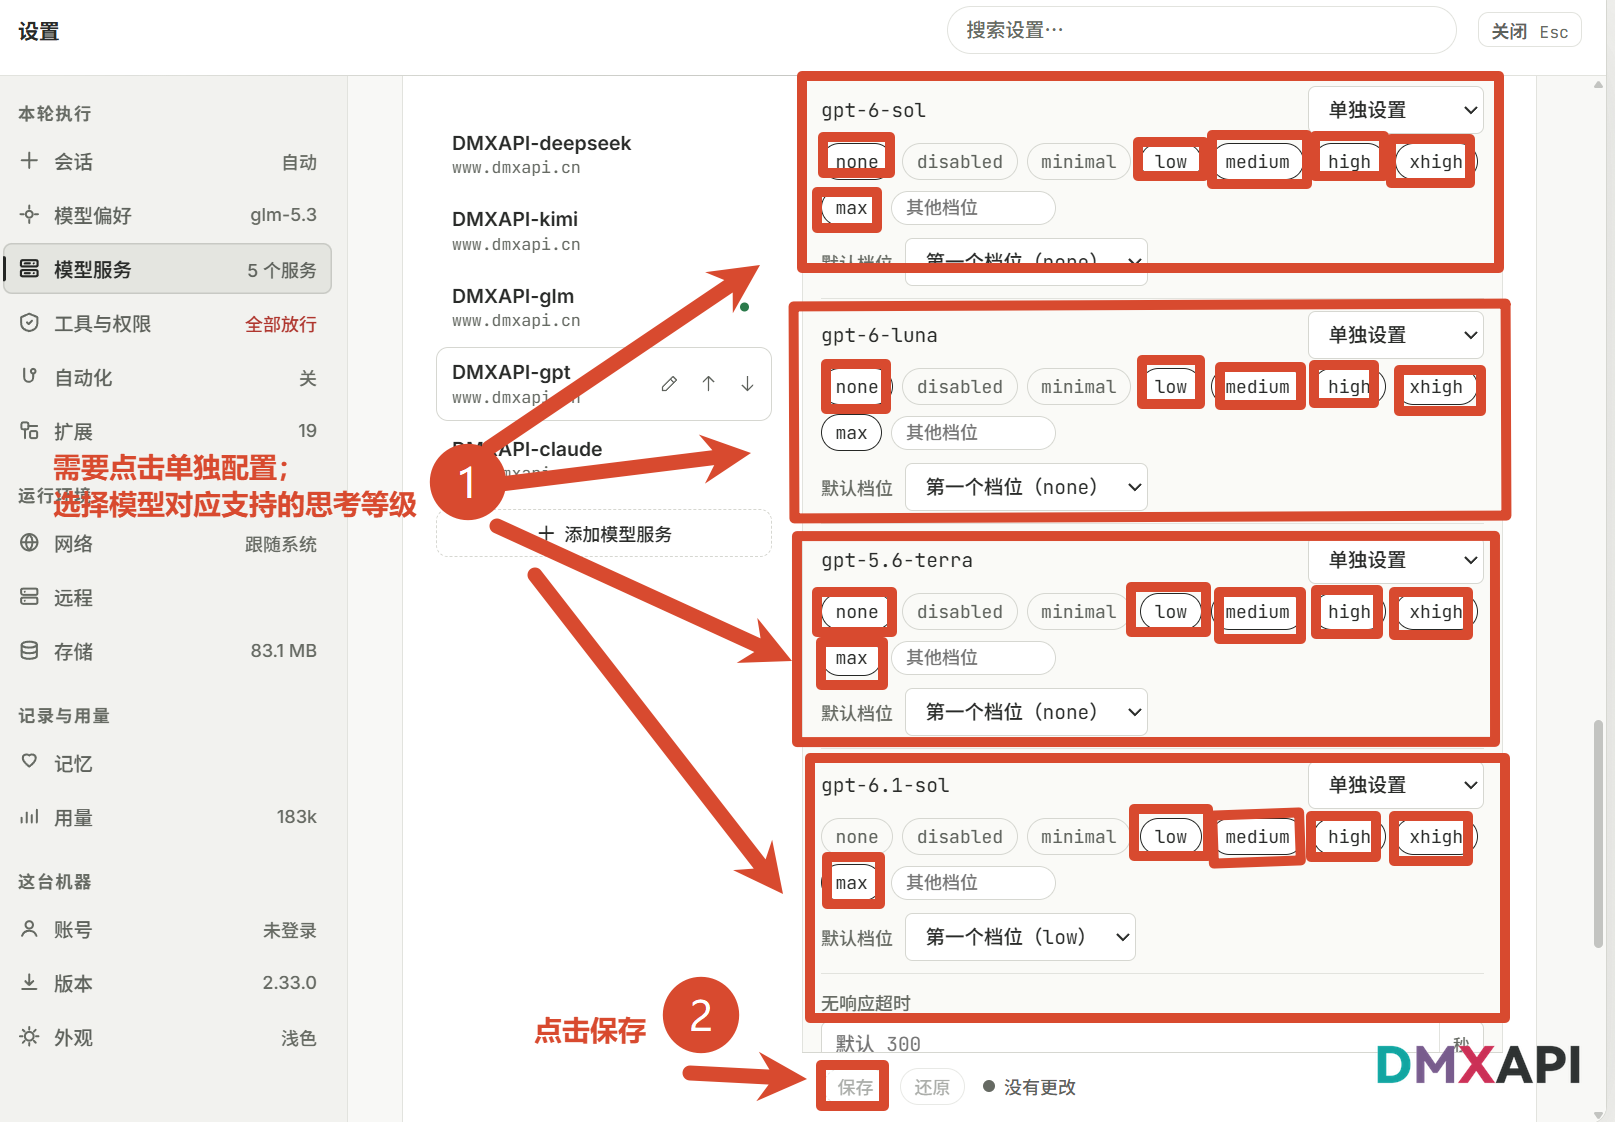
Task: Click the right-side vertical scrollbar thumb
Action: (x=1598, y=833)
